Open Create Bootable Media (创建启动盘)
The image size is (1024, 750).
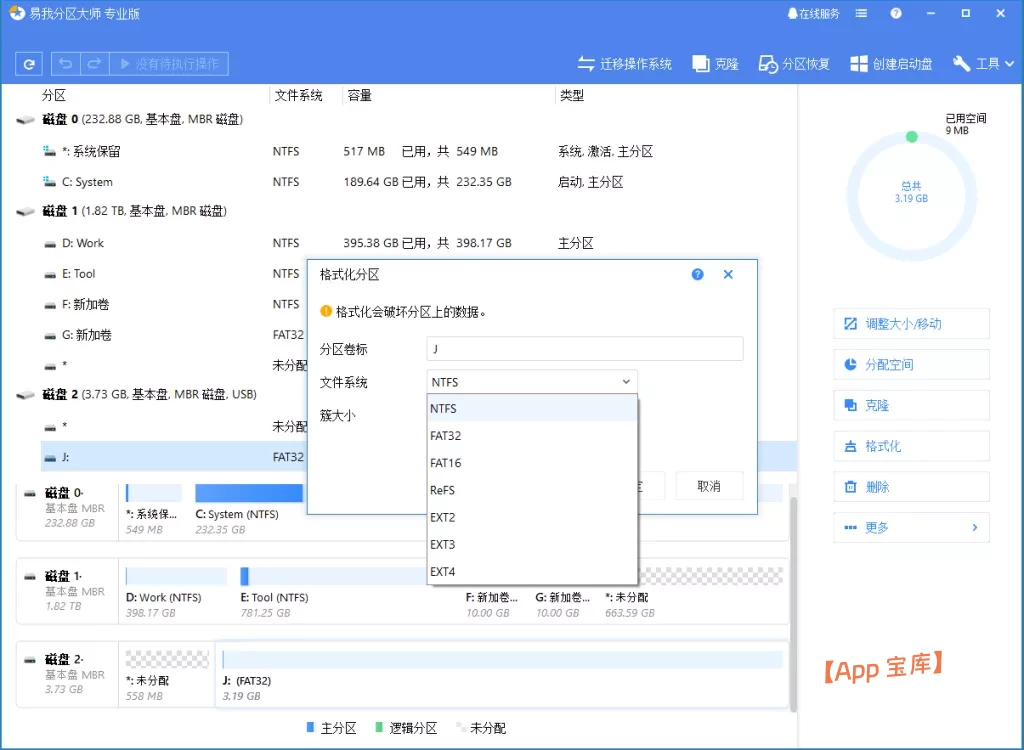tap(891, 64)
